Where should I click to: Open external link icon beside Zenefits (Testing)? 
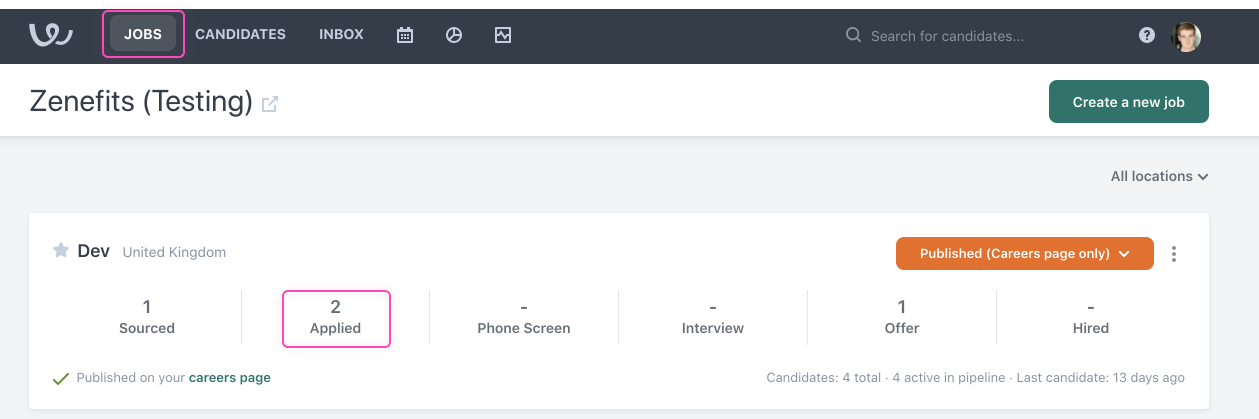point(270,103)
